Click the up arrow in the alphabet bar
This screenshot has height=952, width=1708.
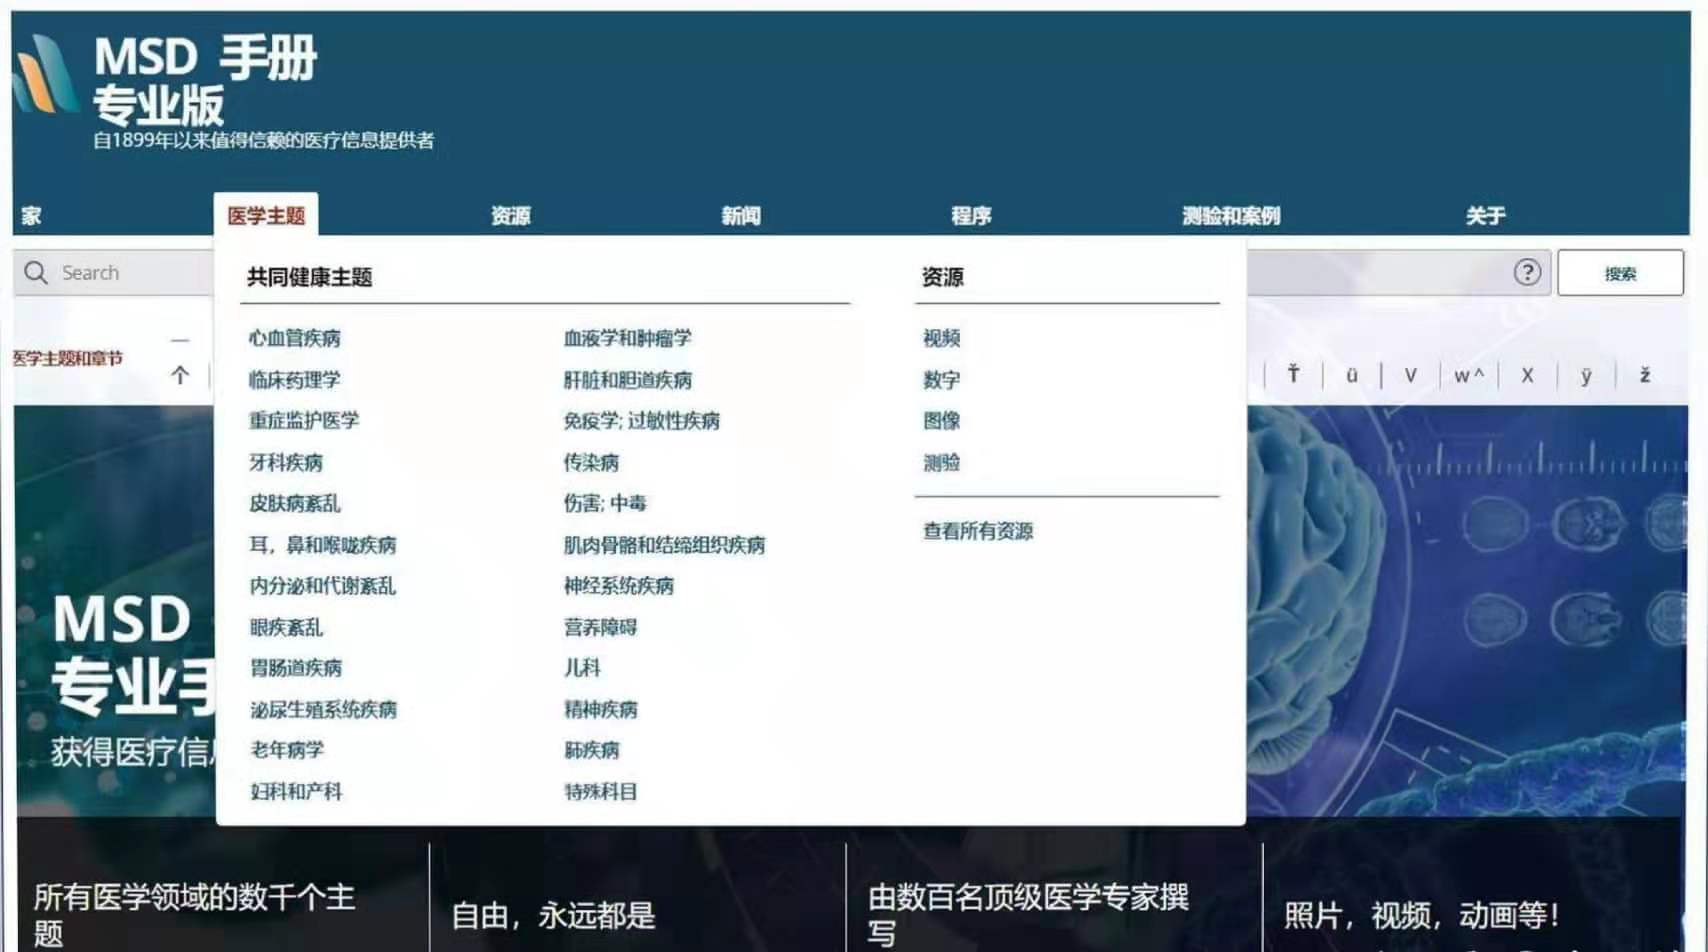180,374
